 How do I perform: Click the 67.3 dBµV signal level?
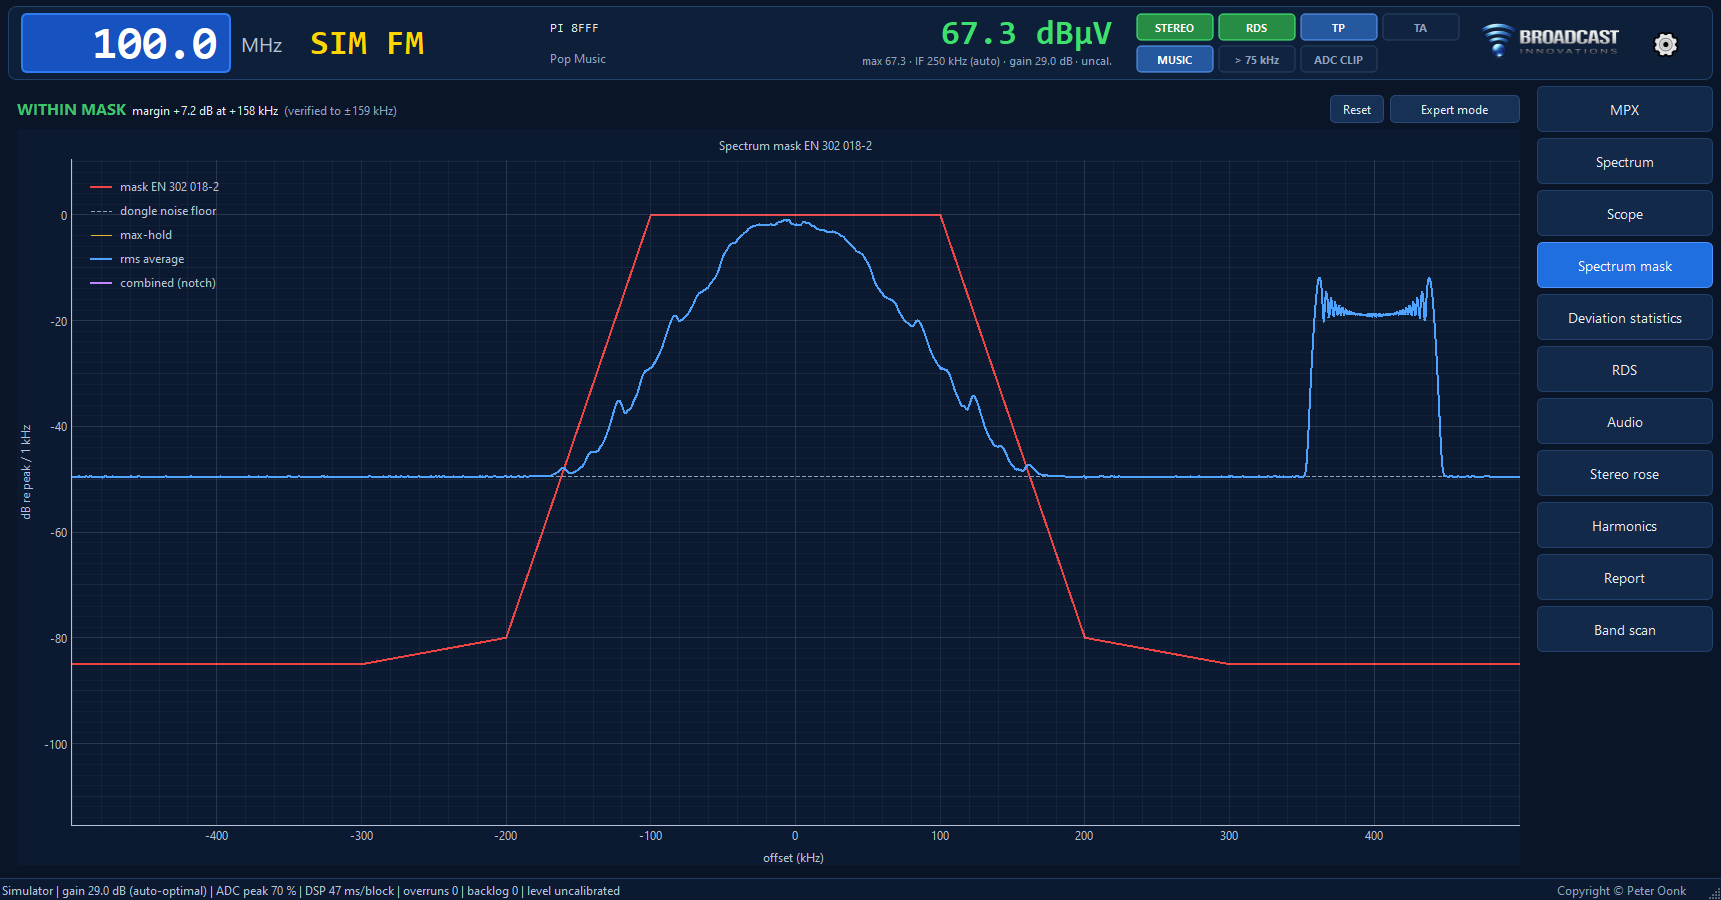point(1026,34)
